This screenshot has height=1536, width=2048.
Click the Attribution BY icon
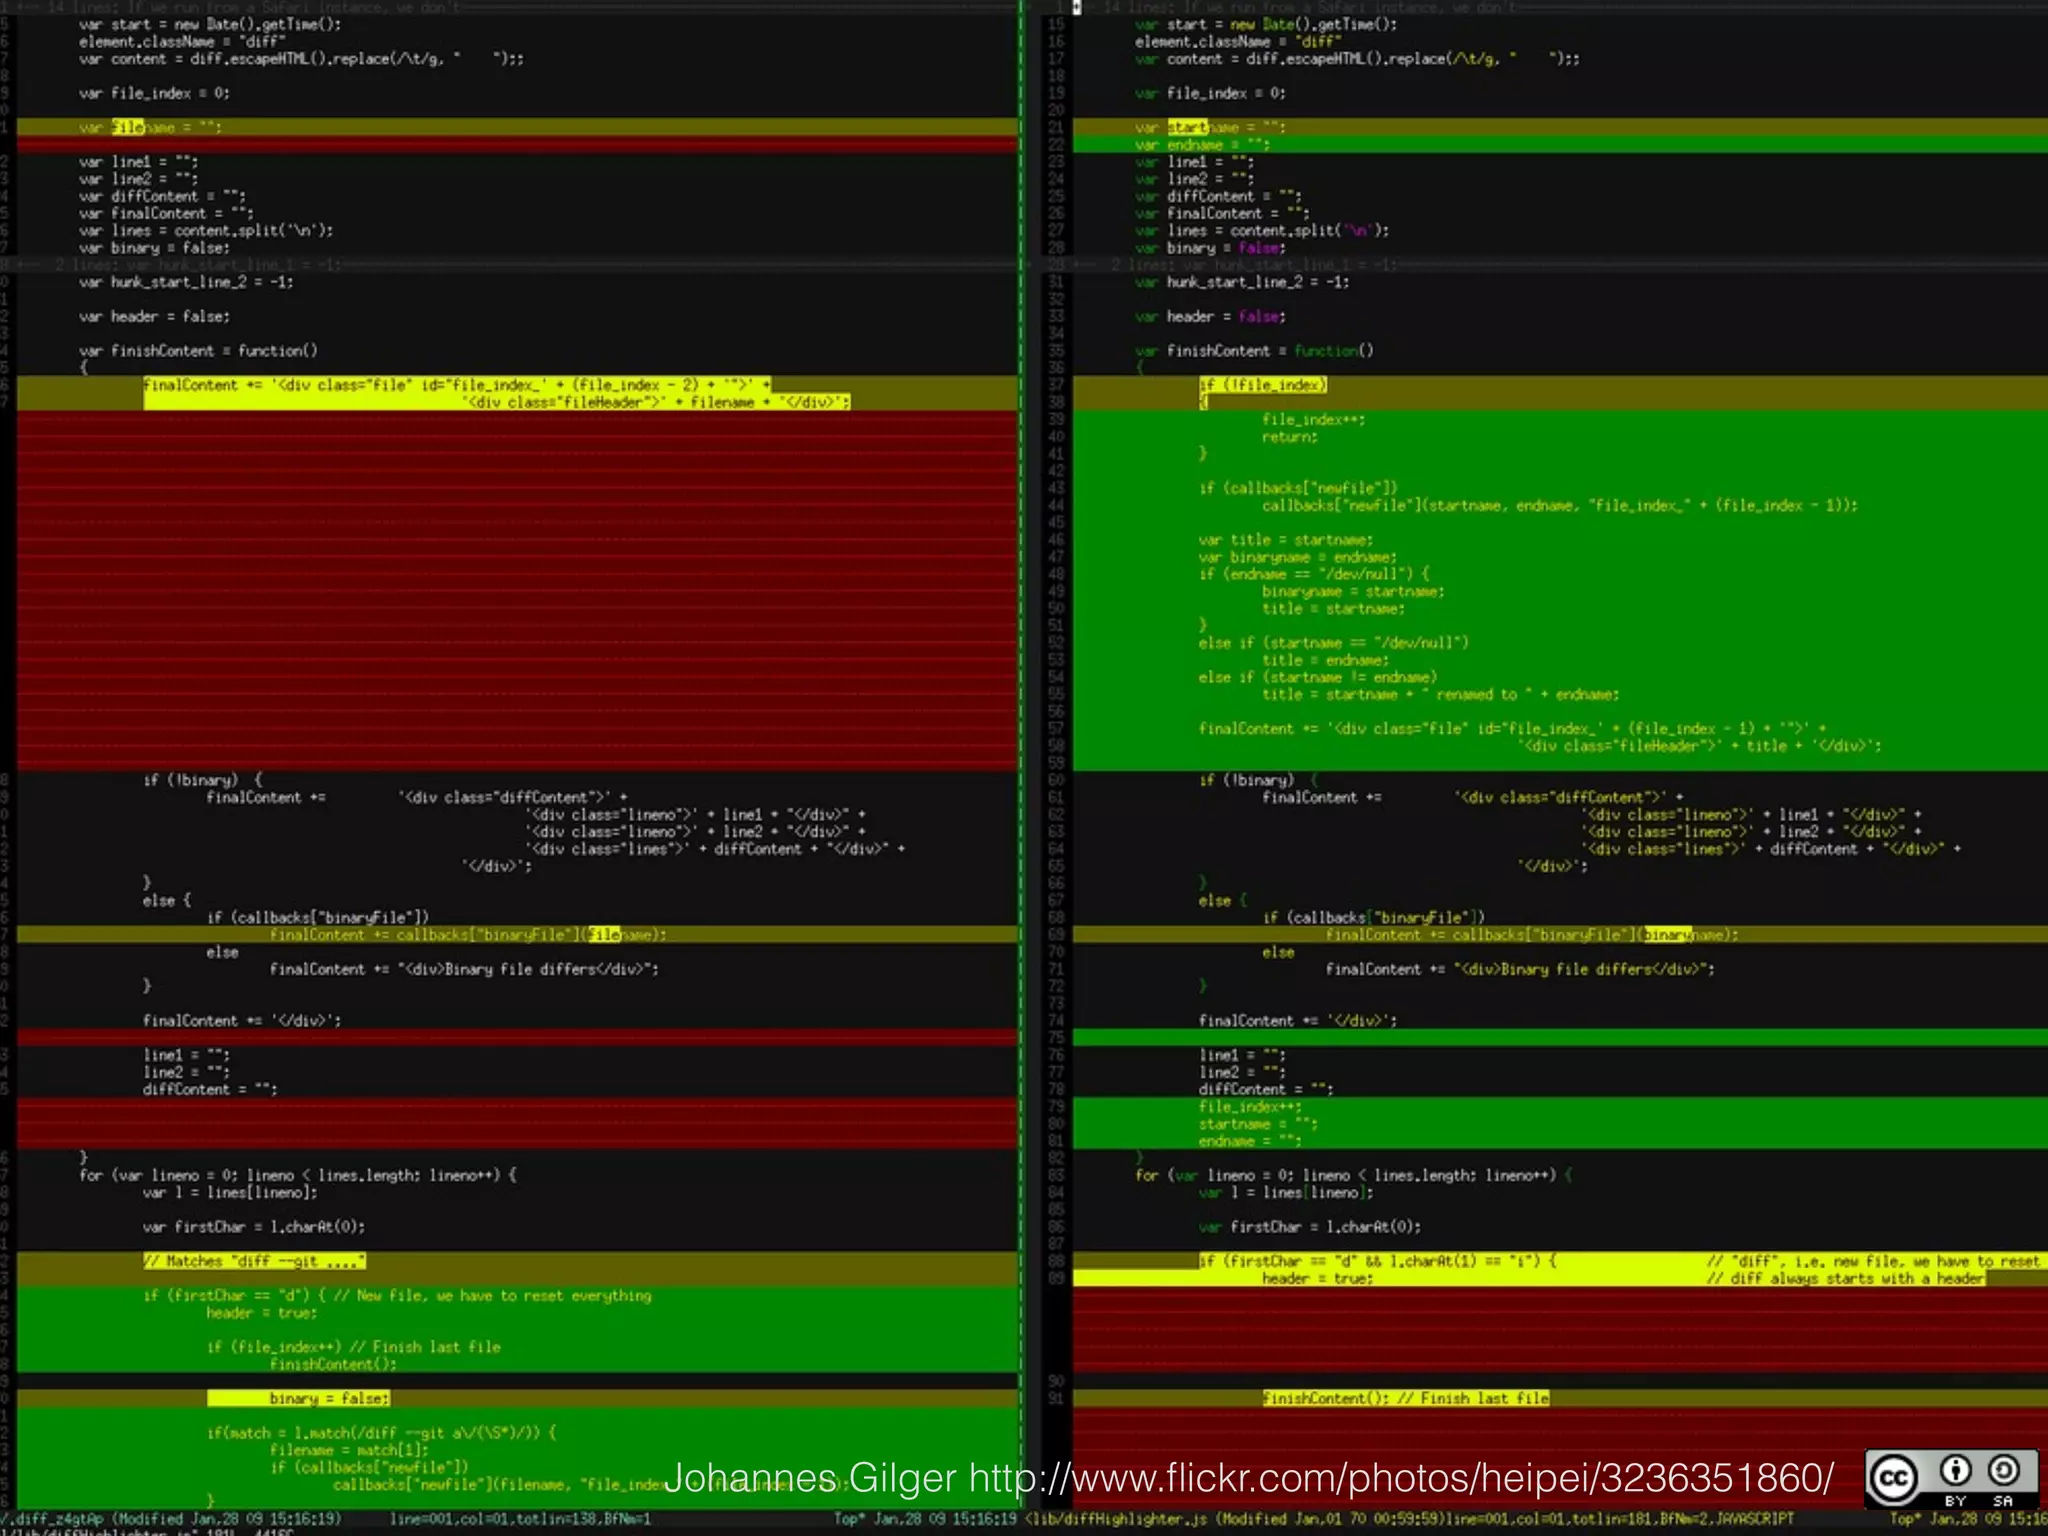(1956, 1472)
